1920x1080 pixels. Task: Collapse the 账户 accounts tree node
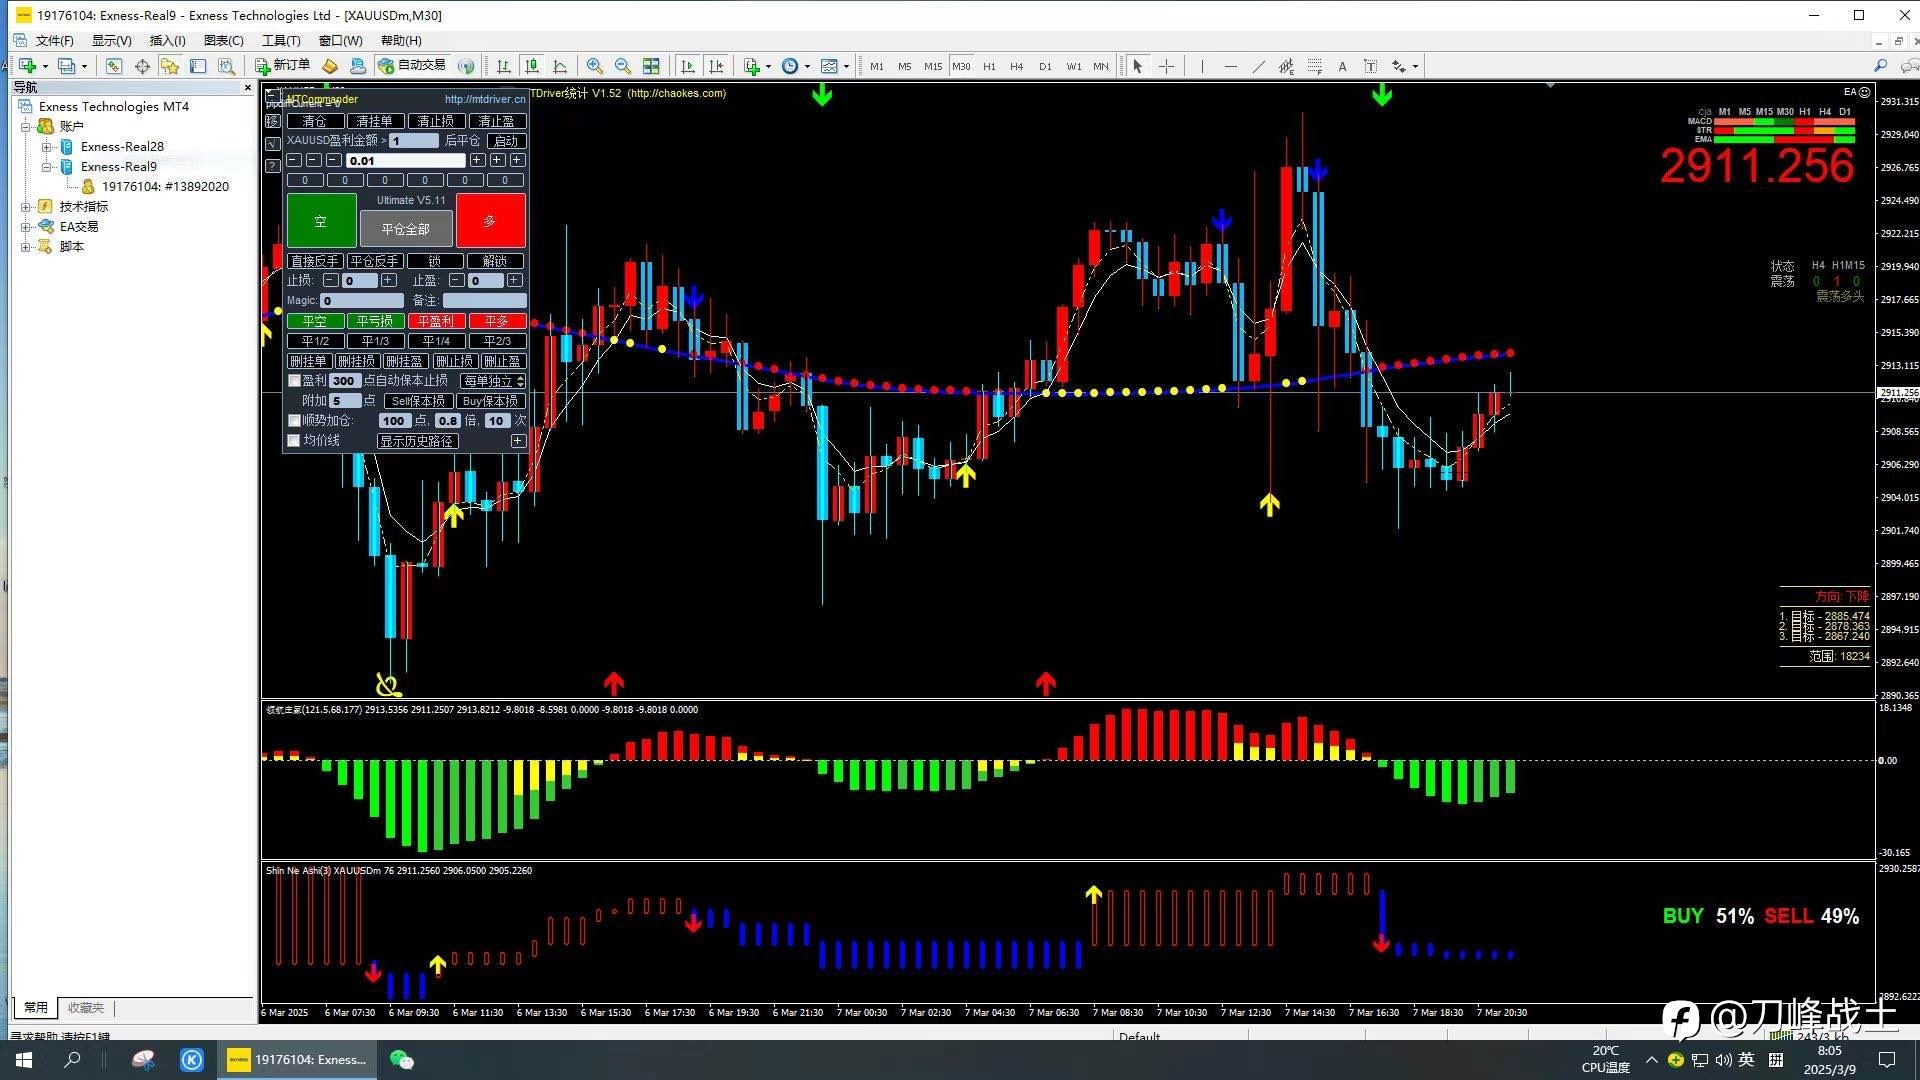[26, 127]
